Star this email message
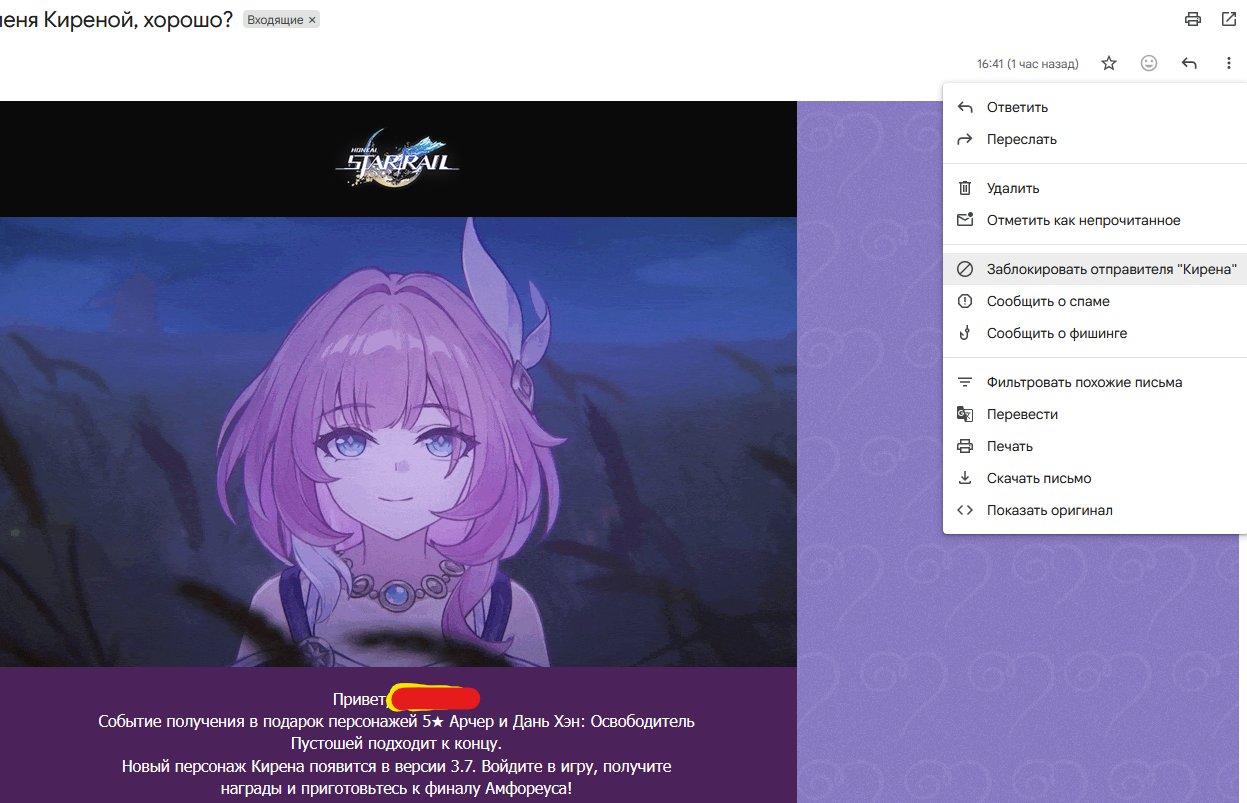The height and width of the screenshot is (803, 1247). (x=1109, y=63)
